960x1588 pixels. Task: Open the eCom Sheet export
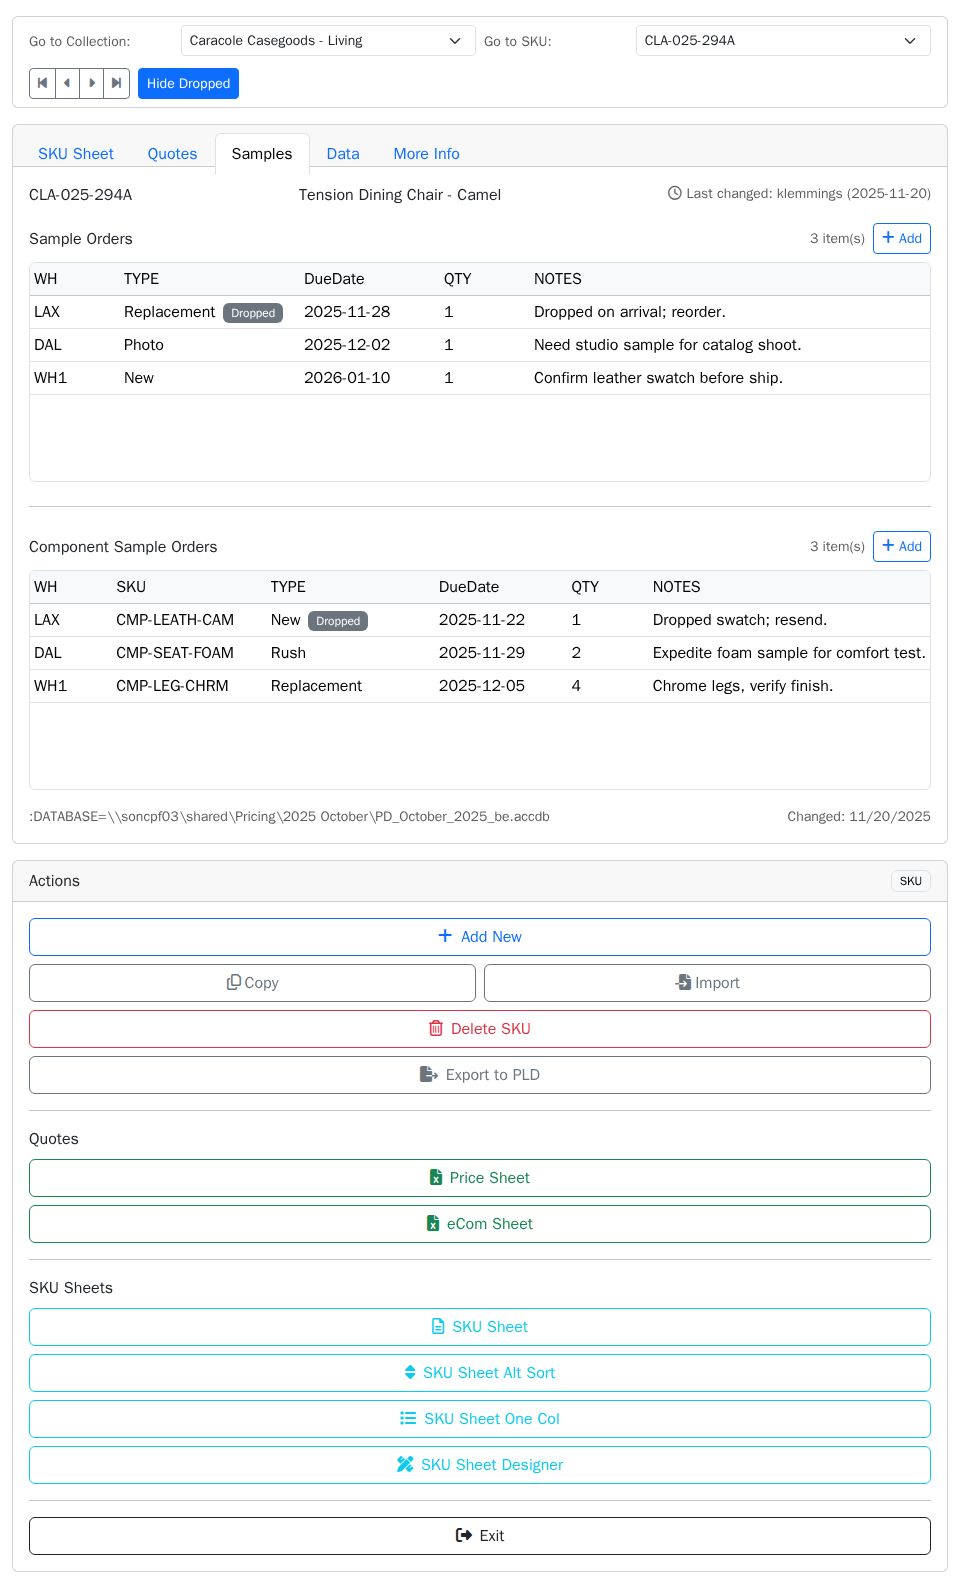pyautogui.click(x=480, y=1224)
